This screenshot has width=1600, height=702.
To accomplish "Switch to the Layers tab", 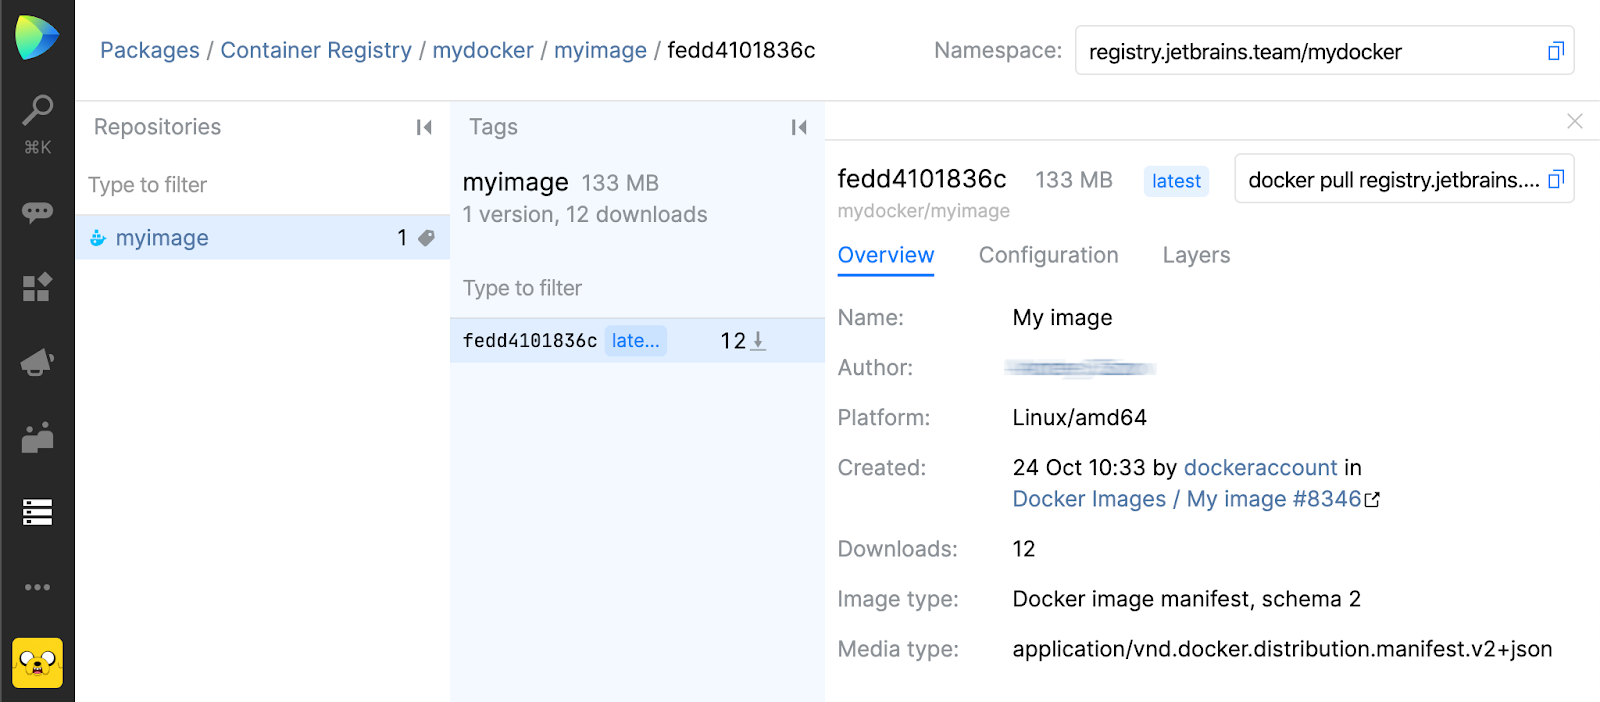I will 1196,256.
